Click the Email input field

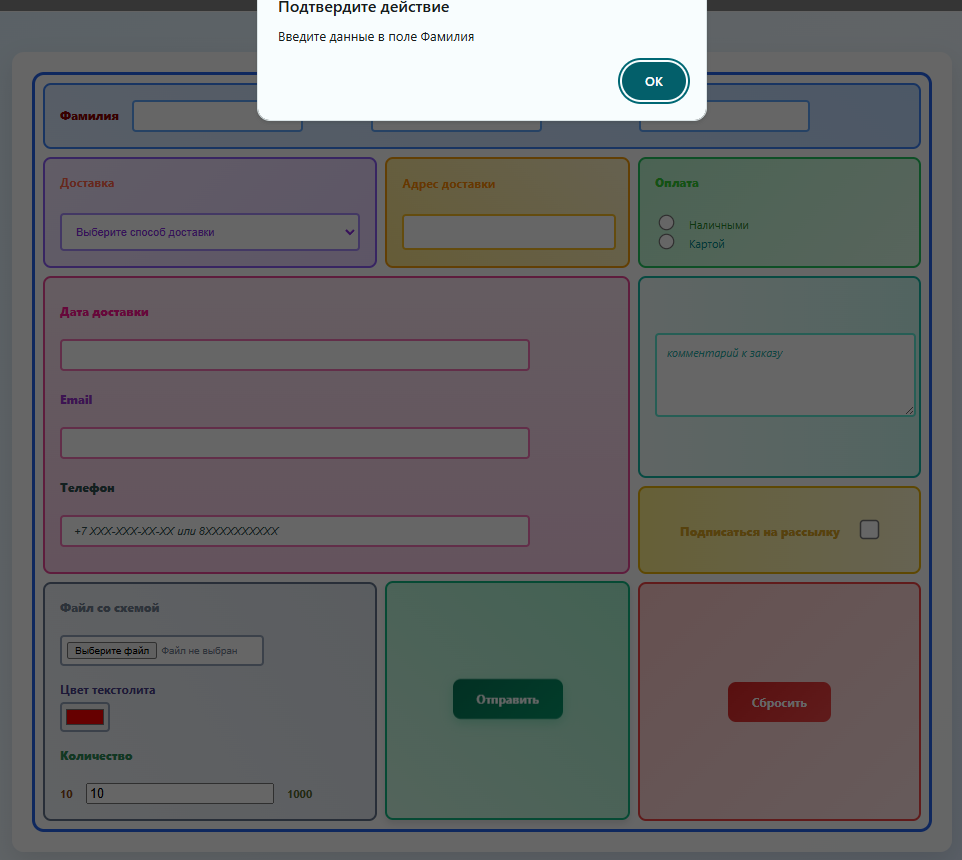pyautogui.click(x=294, y=443)
